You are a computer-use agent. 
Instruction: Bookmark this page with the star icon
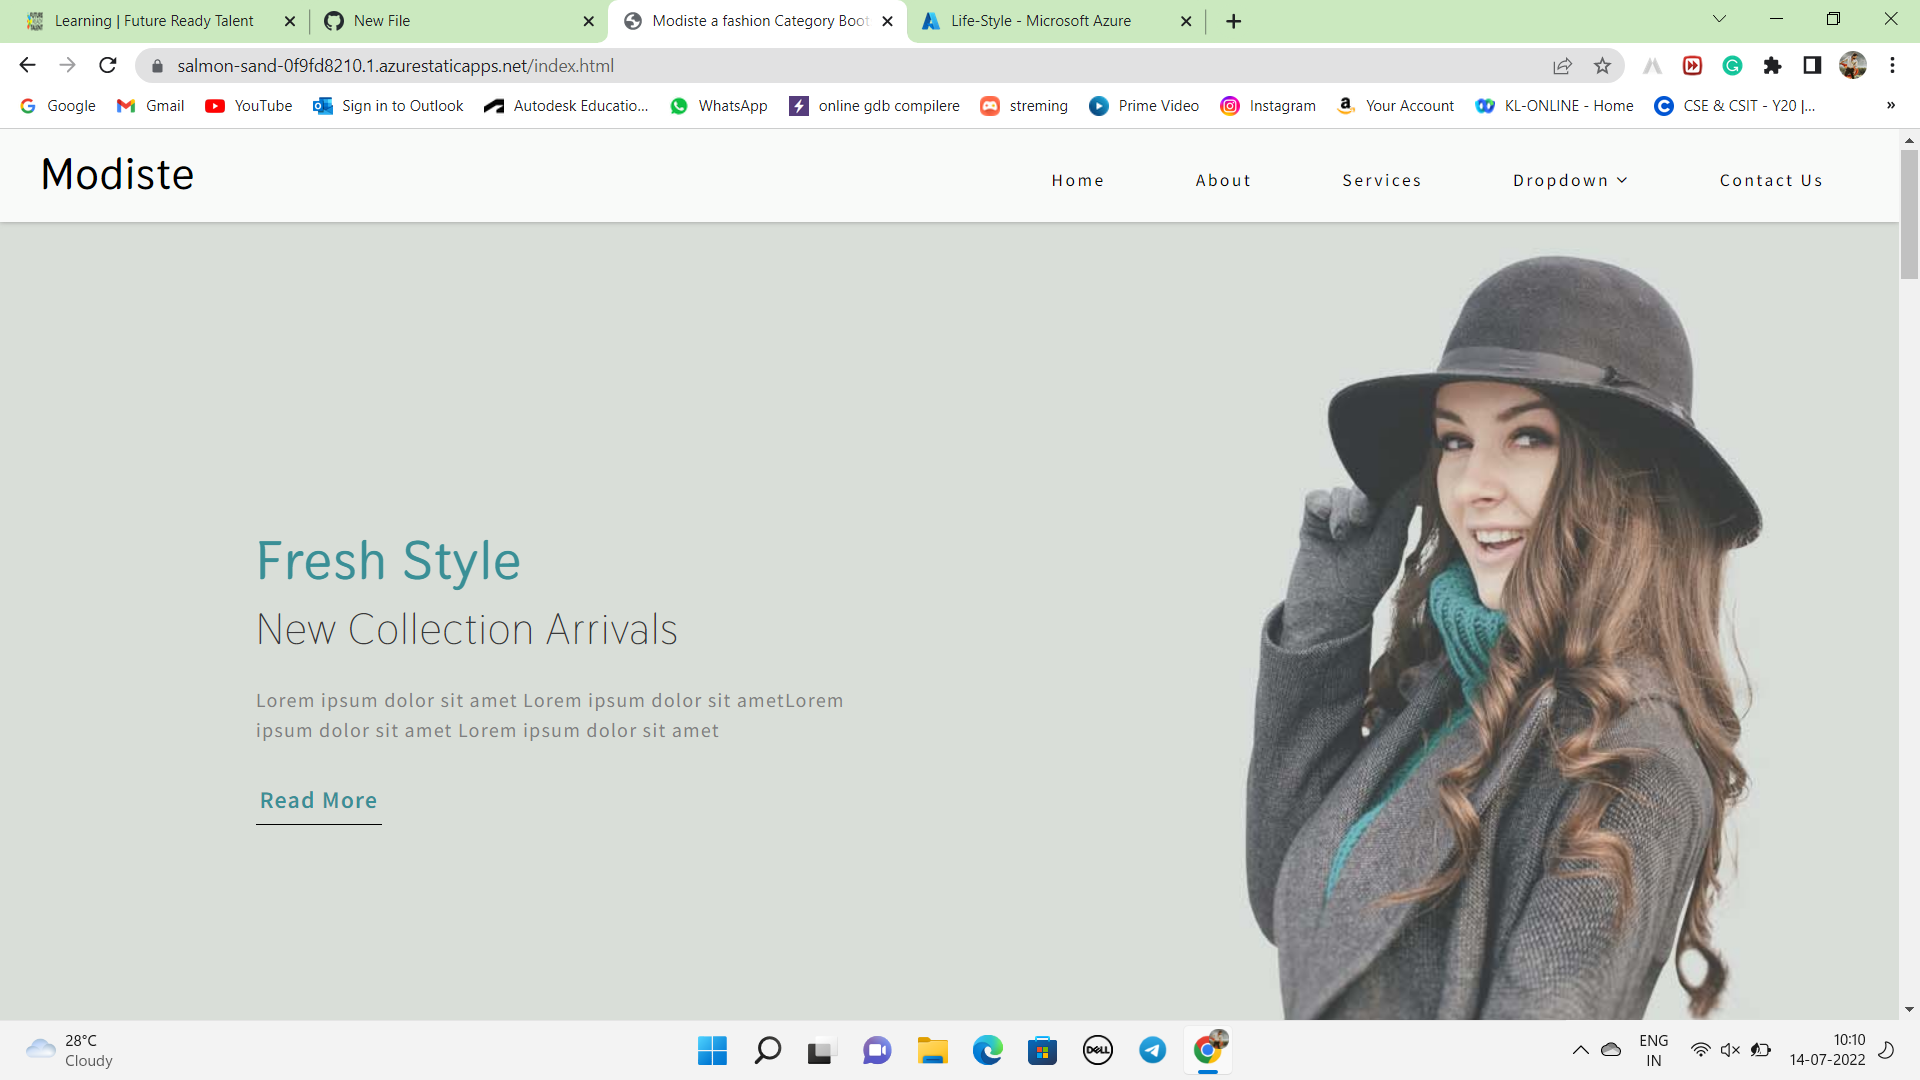point(1602,66)
